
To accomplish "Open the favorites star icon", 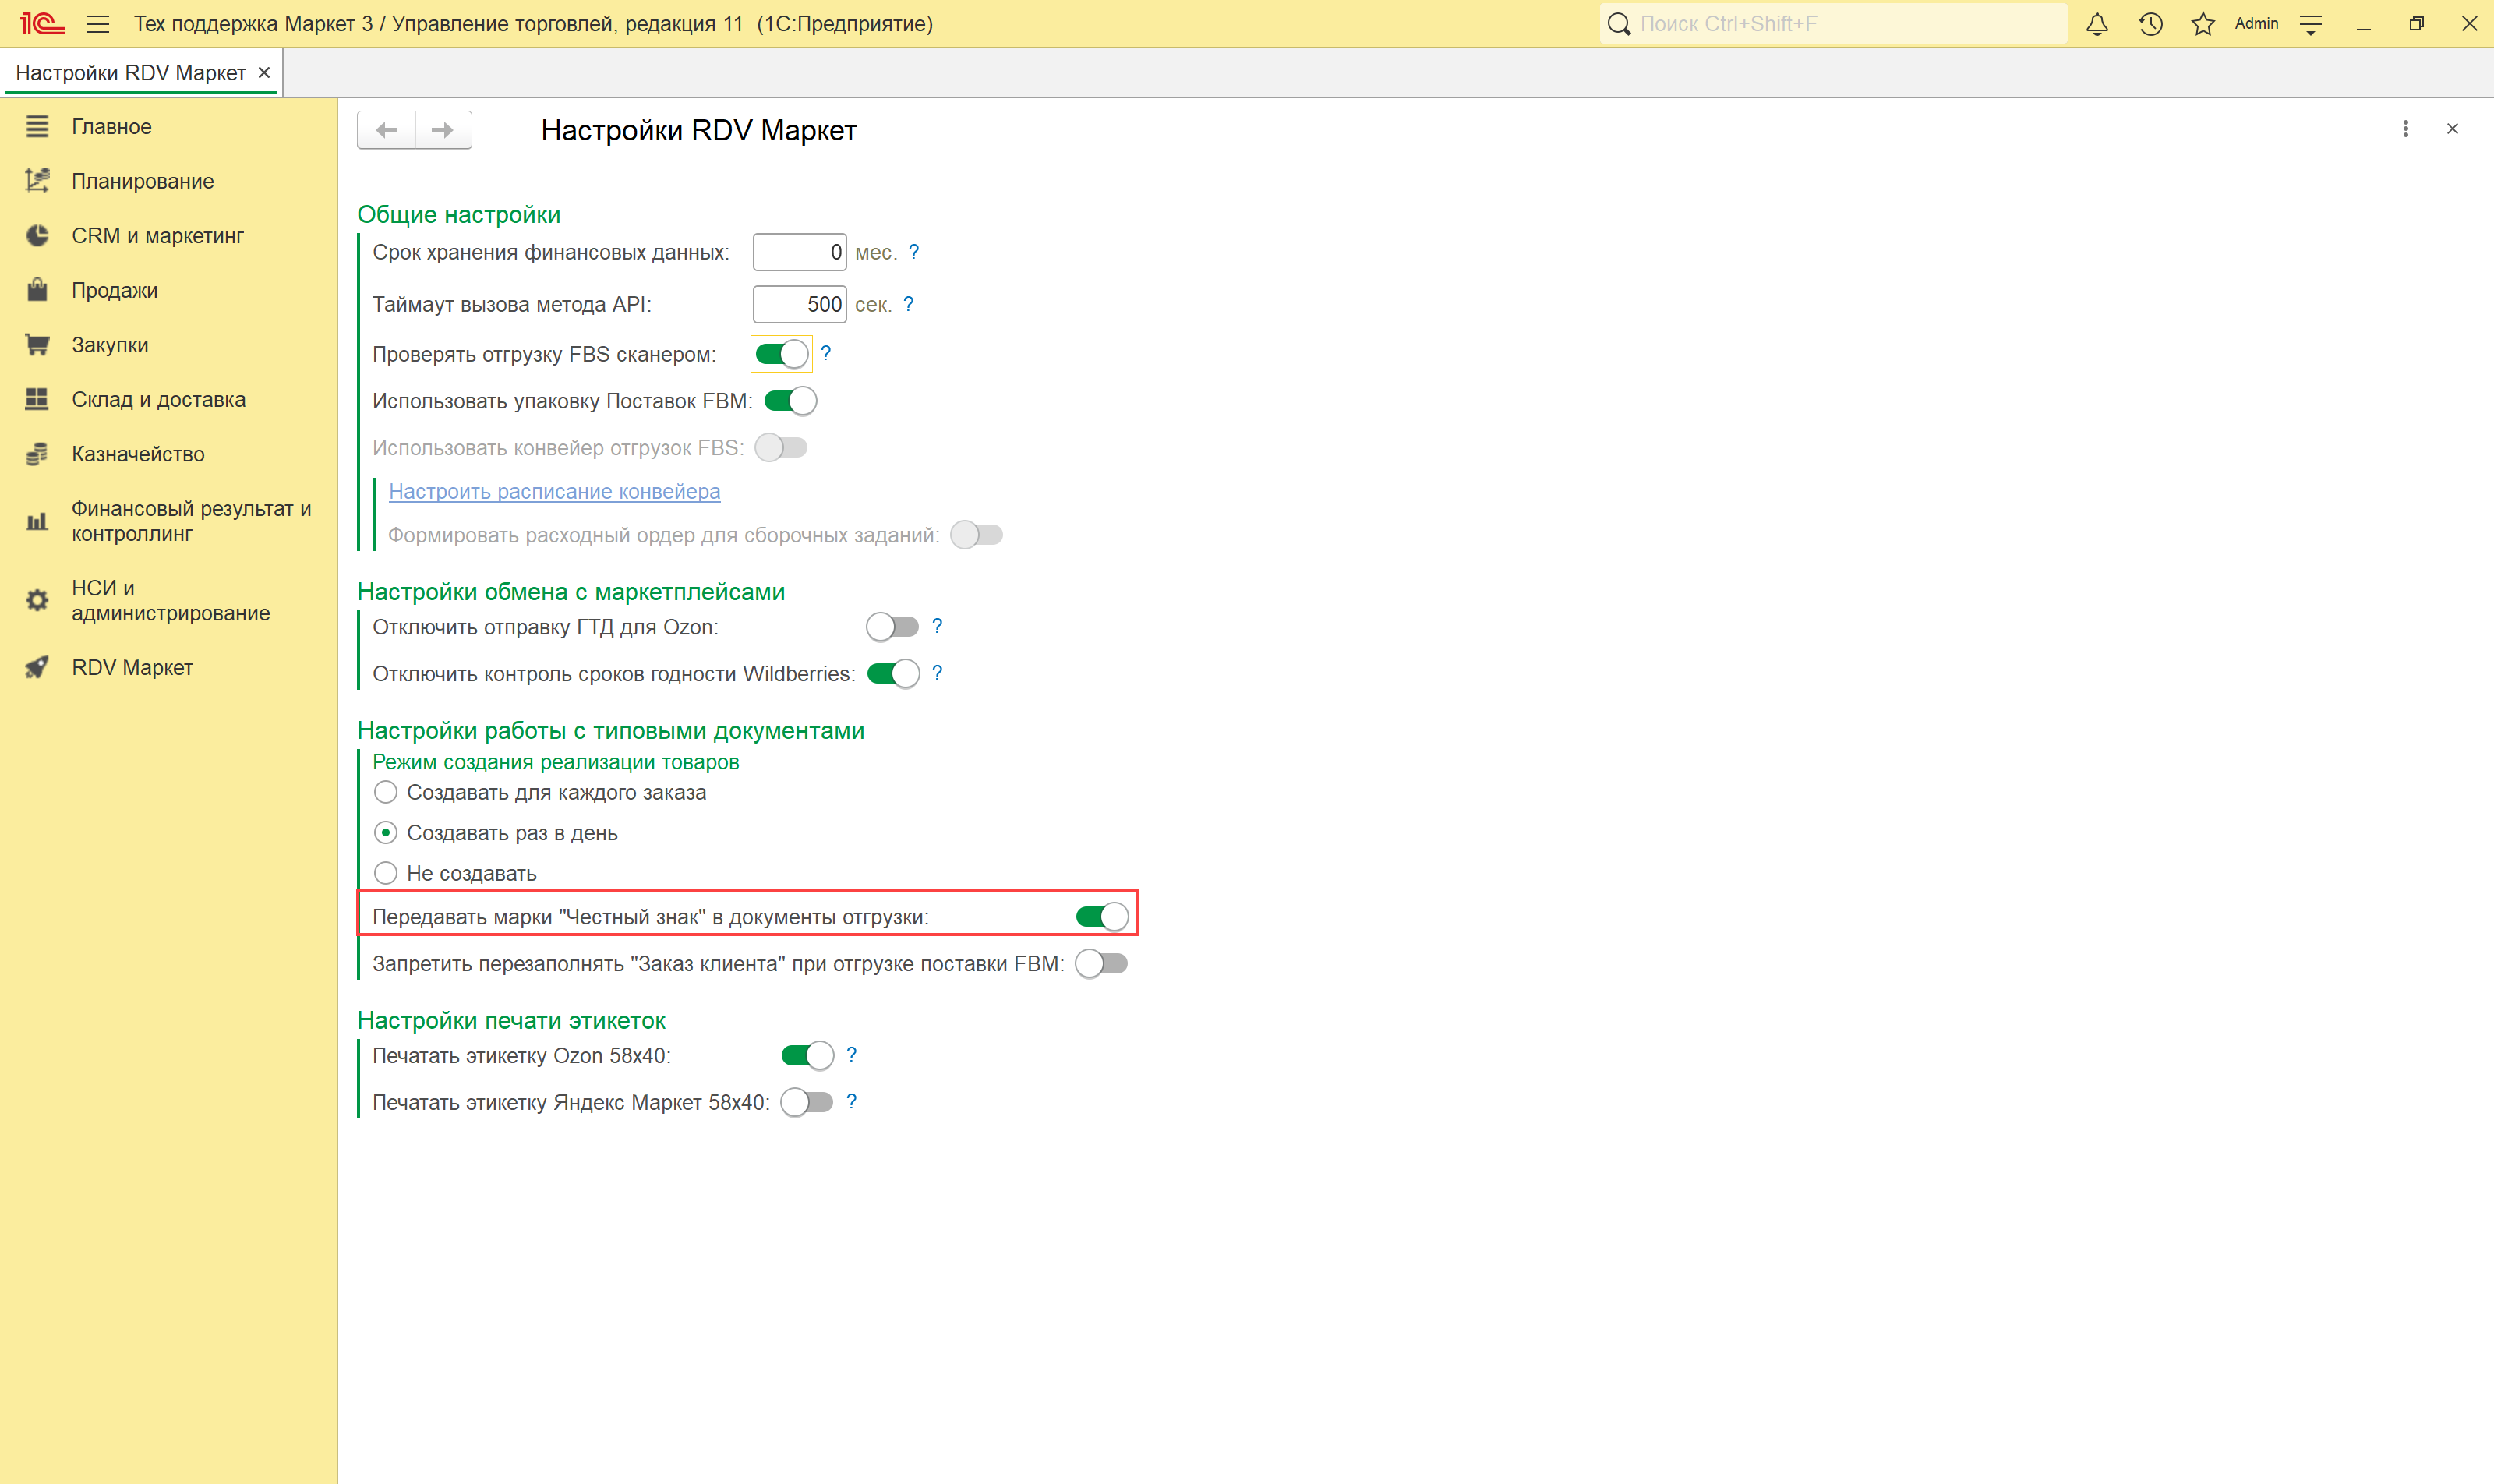I will click(x=2203, y=24).
